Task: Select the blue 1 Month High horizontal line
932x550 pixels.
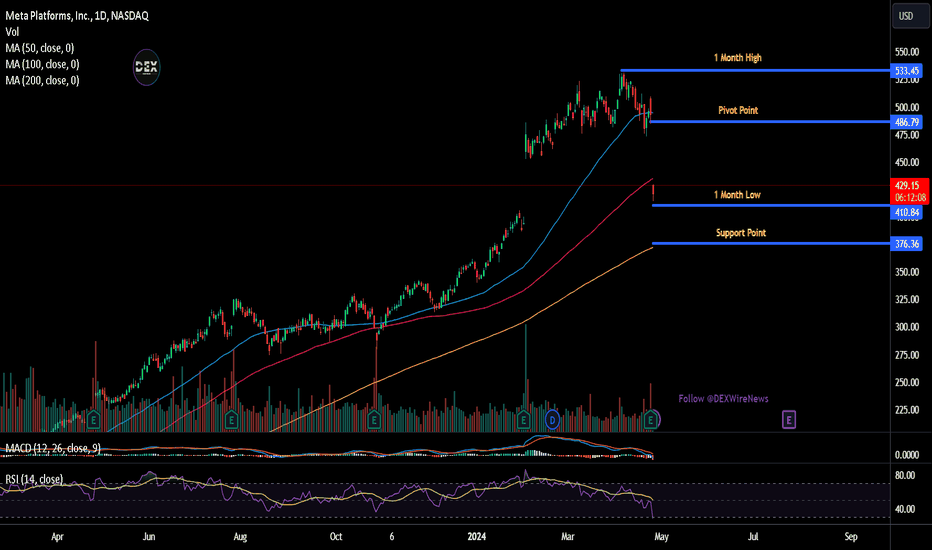Action: click(x=755, y=71)
